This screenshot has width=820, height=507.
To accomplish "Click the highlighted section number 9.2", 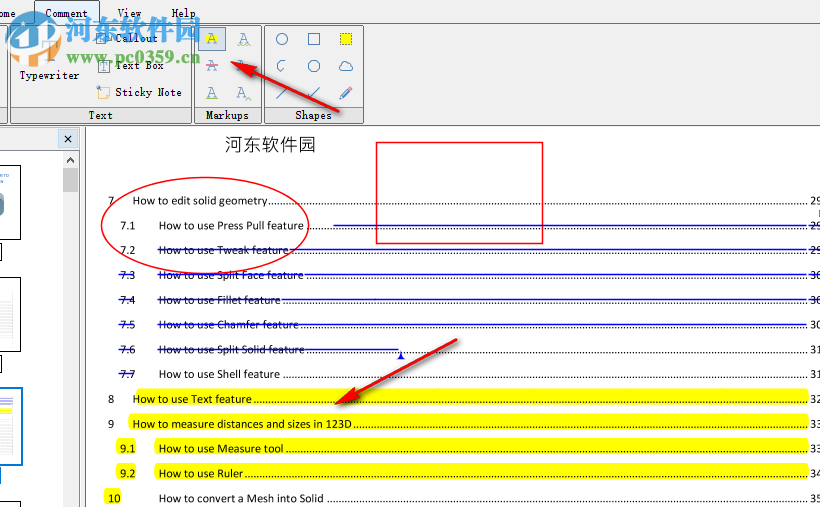I will (127, 474).
